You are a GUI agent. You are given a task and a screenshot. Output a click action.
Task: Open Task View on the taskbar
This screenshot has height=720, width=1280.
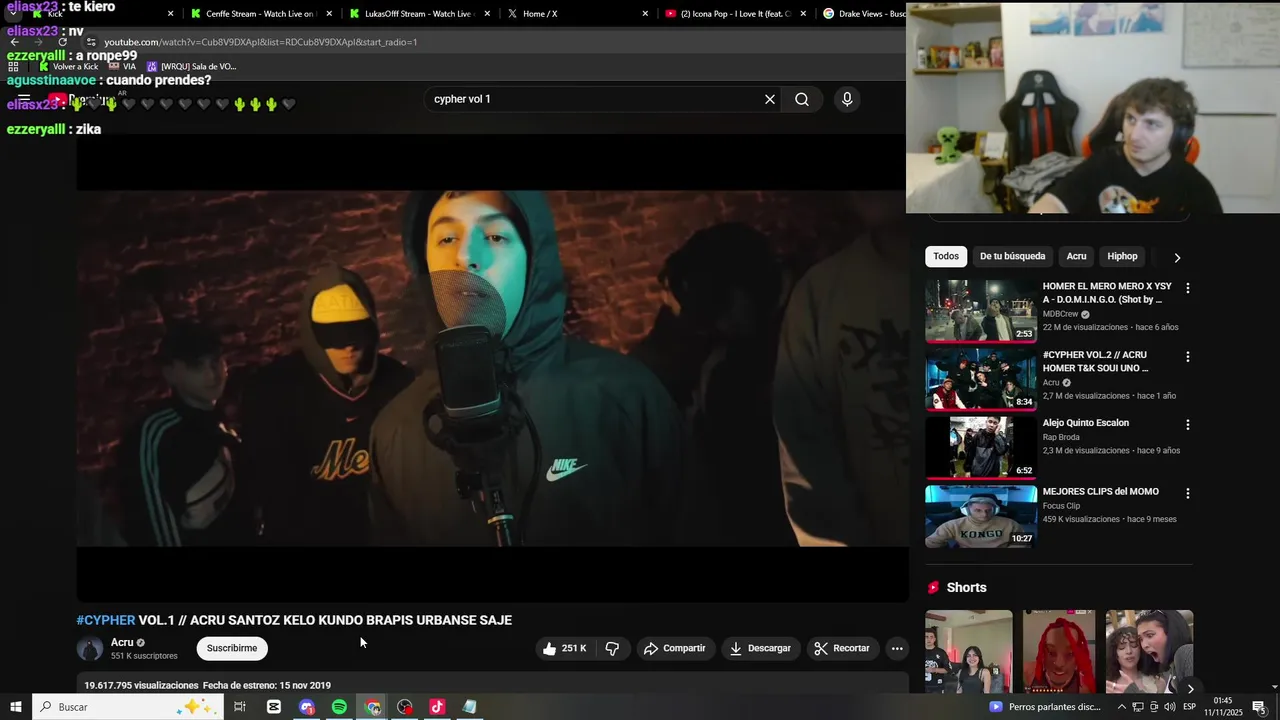240,707
